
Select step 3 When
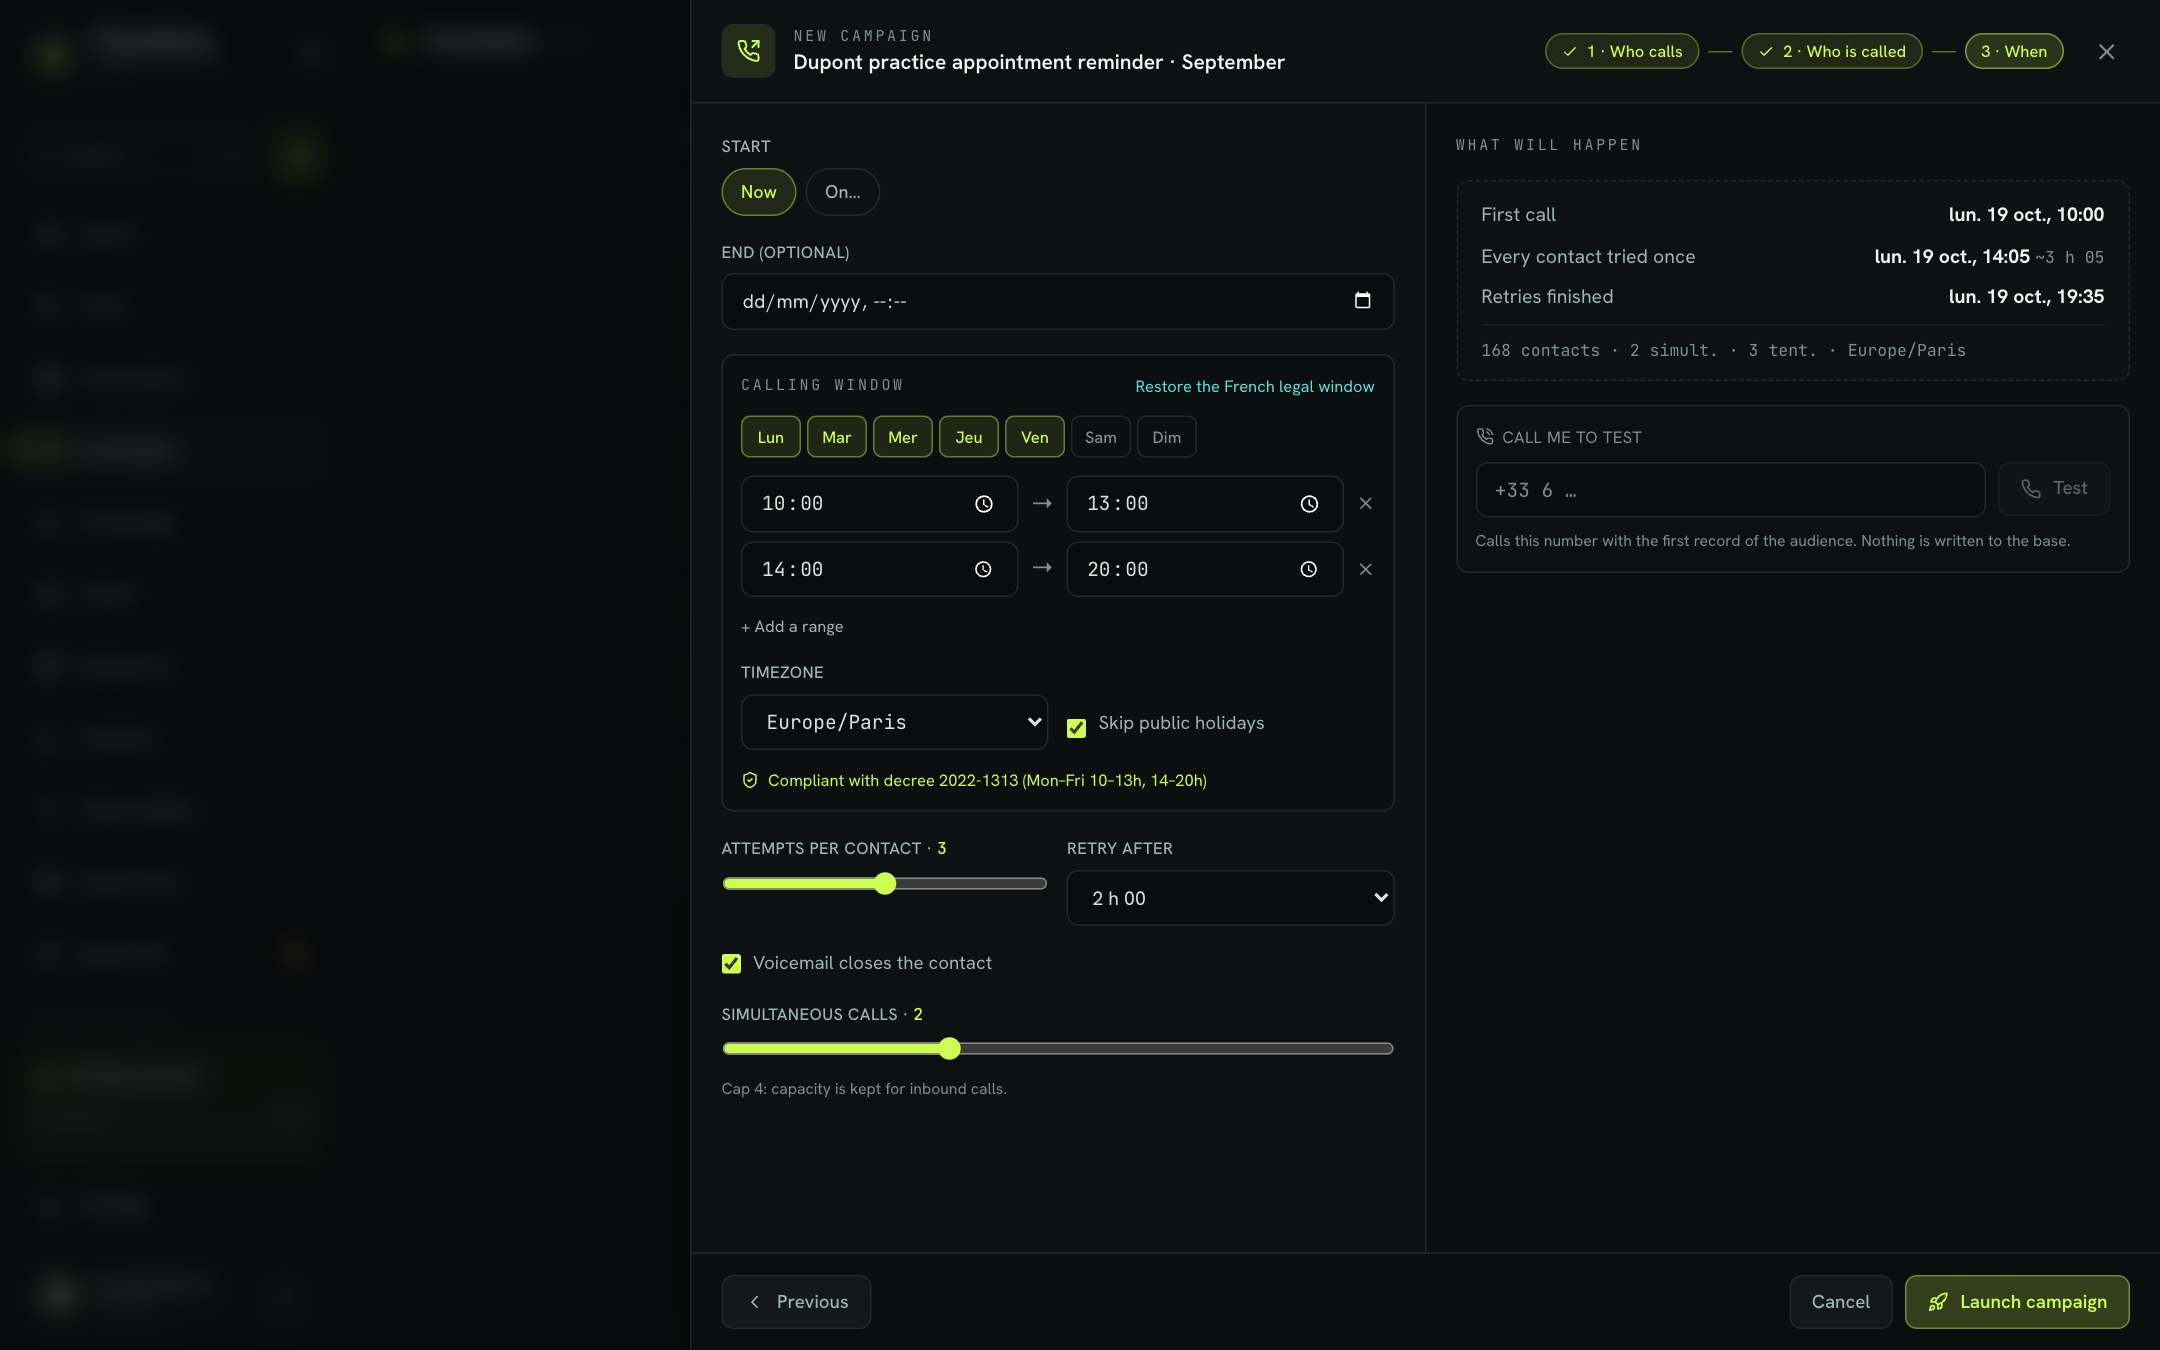click(2014, 51)
